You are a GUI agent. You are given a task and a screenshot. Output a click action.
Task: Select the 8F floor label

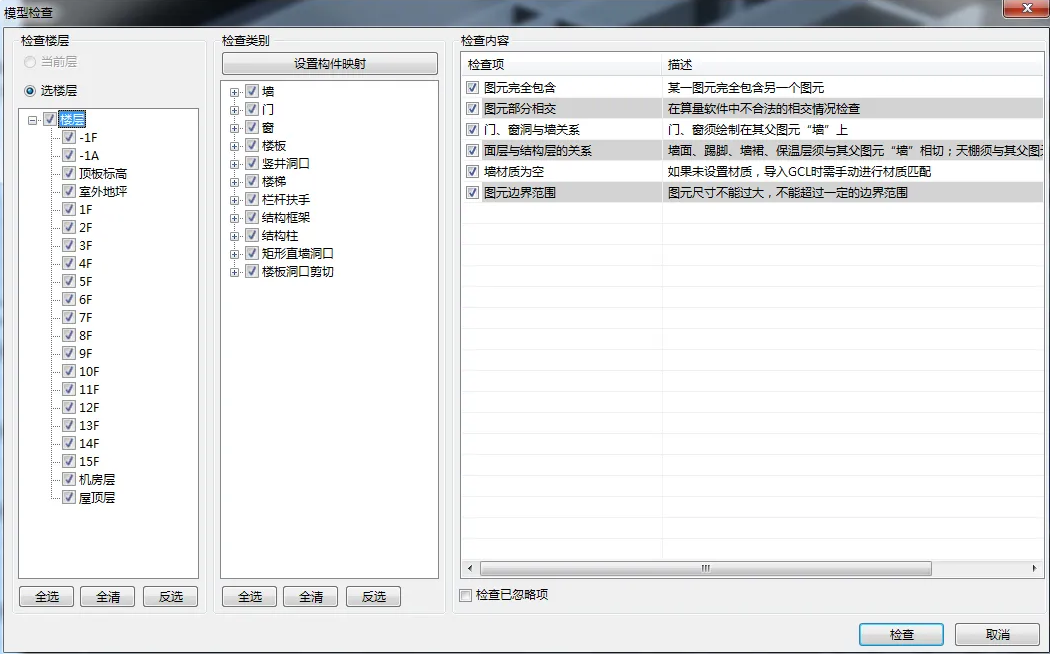(x=86, y=335)
